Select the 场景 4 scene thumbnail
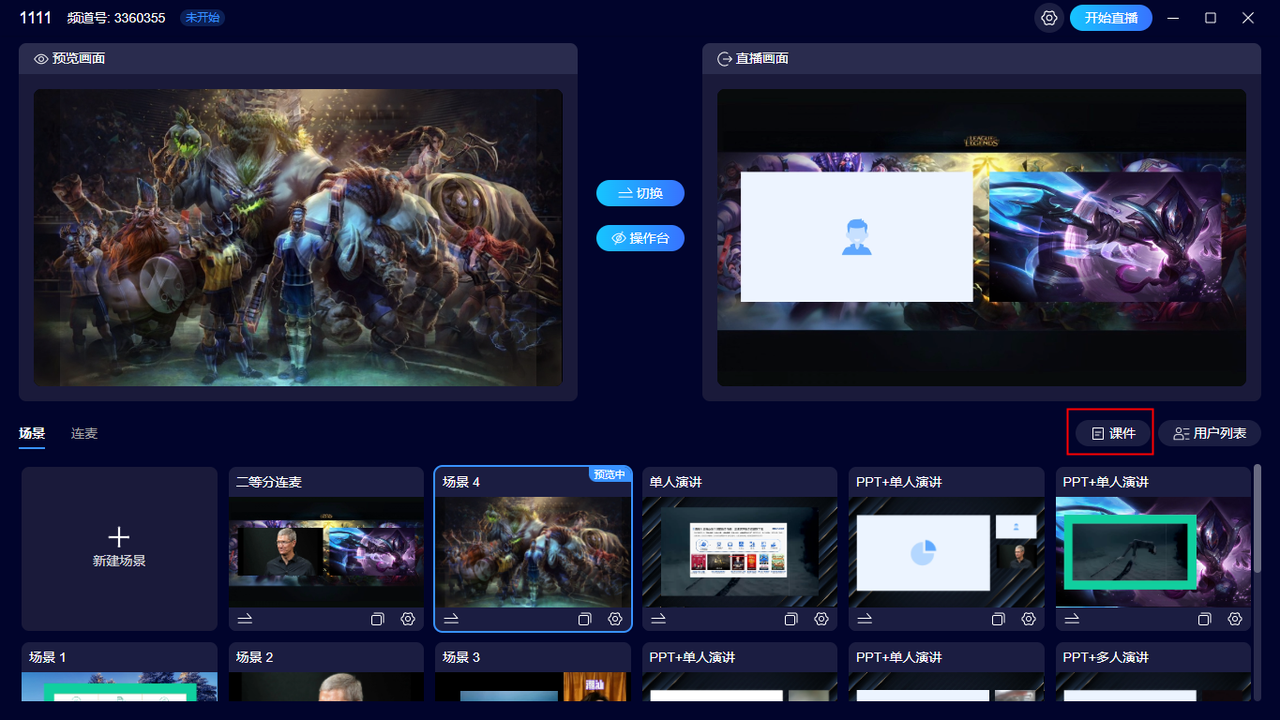The image size is (1280, 720). click(x=533, y=552)
